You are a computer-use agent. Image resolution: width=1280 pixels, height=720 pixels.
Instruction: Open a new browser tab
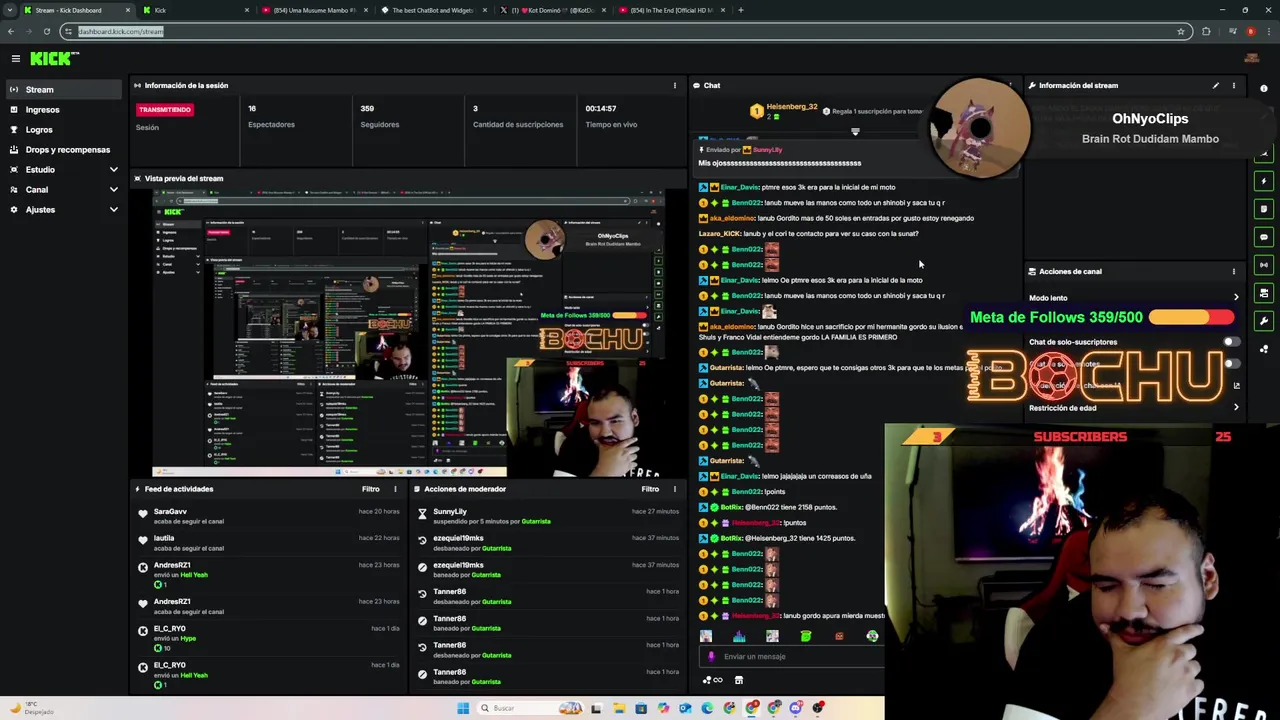coord(741,10)
